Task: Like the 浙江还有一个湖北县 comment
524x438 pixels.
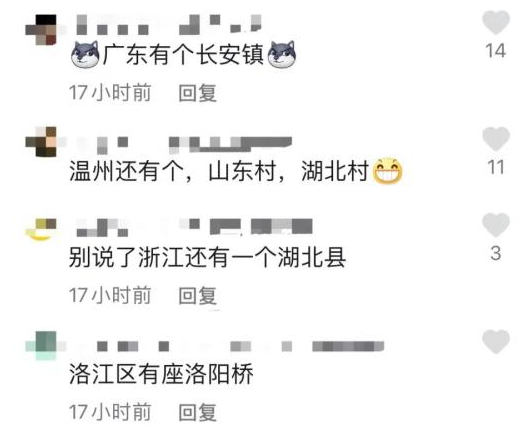Action: (496, 225)
